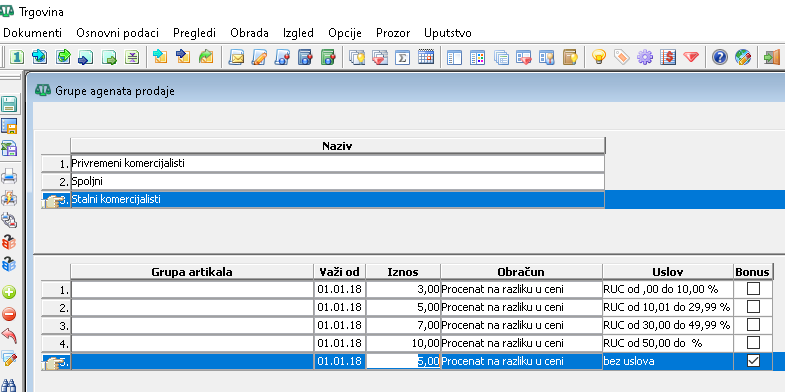Click the red cubes sidebar icon
This screenshot has width=785, height=392.
click(x=9, y=242)
